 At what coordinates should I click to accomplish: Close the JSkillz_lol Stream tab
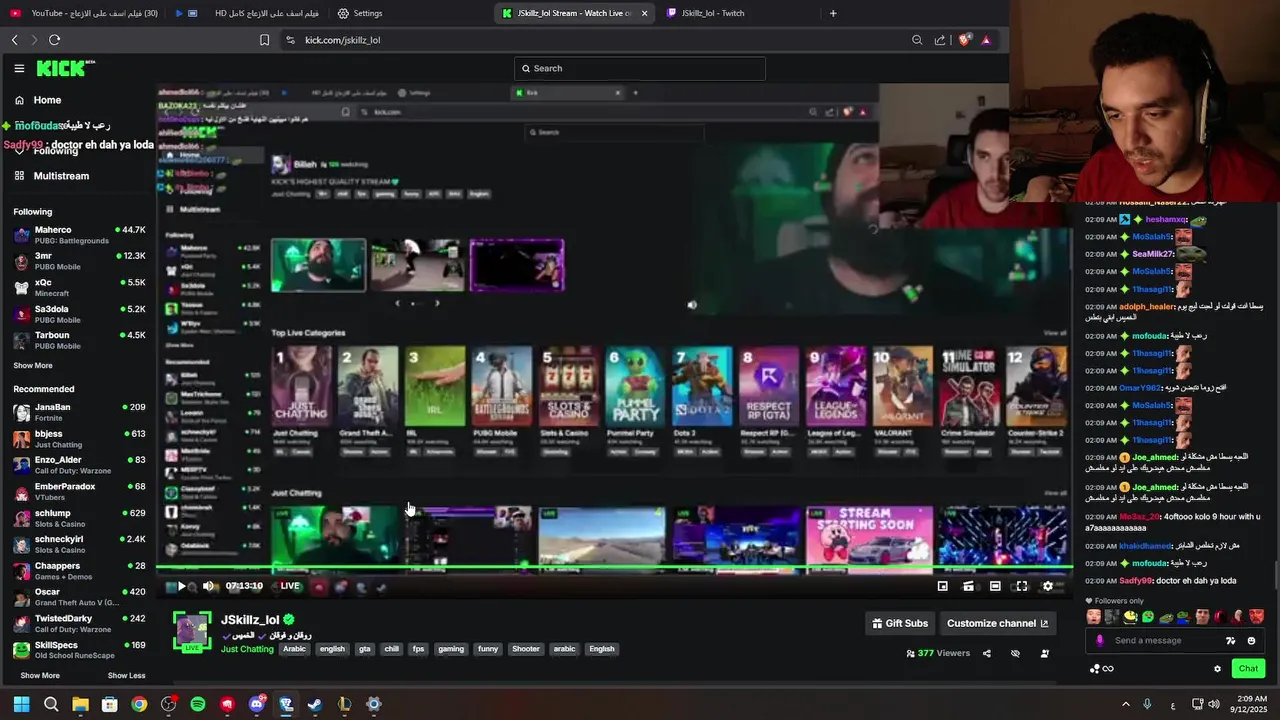pyautogui.click(x=644, y=13)
